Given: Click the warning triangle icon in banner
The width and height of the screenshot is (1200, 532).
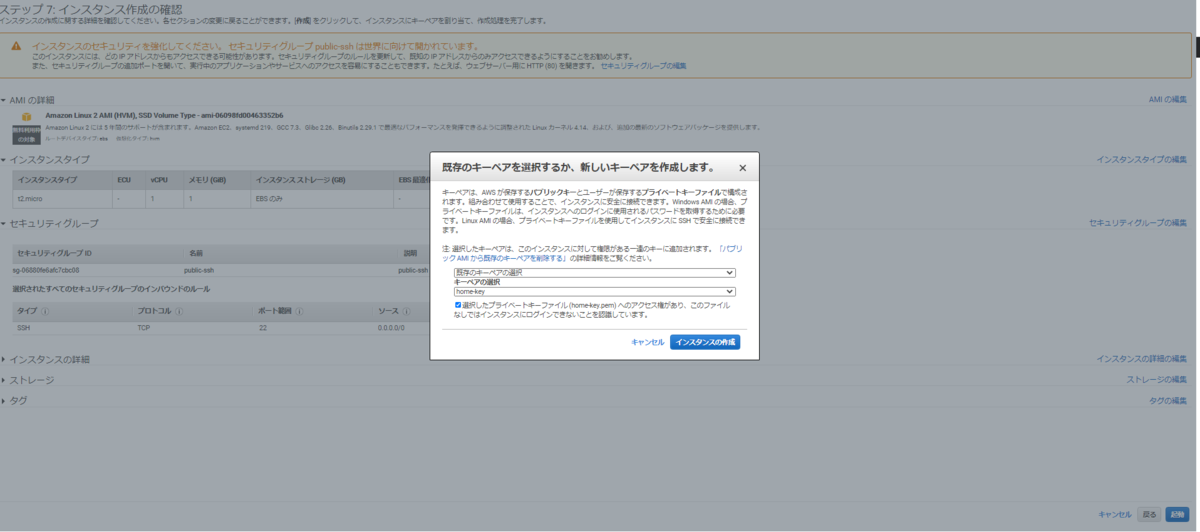Looking at the screenshot, I should click(x=17, y=46).
